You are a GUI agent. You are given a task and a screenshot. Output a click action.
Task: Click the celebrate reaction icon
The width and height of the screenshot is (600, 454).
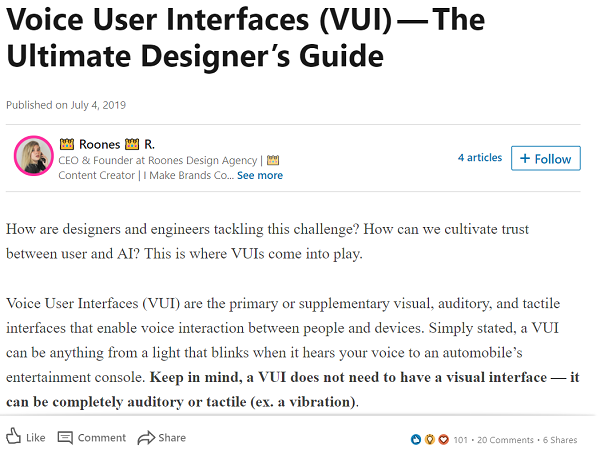tap(430, 439)
